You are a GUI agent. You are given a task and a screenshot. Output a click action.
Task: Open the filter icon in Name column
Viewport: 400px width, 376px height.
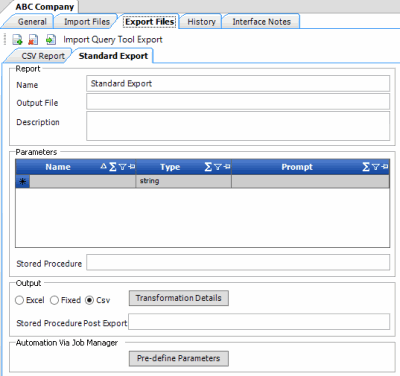(122, 167)
